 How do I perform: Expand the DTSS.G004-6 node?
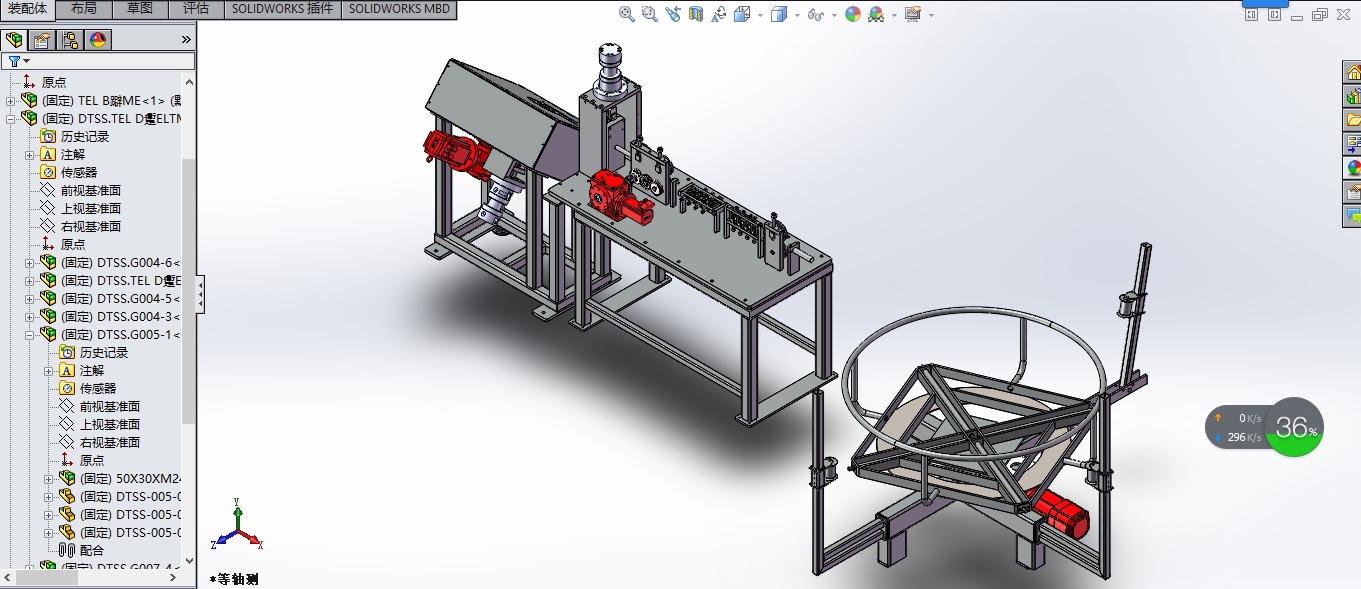coord(30,263)
